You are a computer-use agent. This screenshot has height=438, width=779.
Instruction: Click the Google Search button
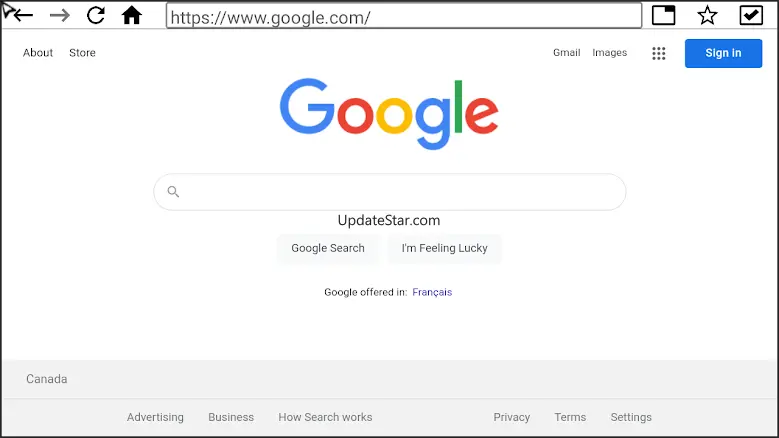(328, 248)
